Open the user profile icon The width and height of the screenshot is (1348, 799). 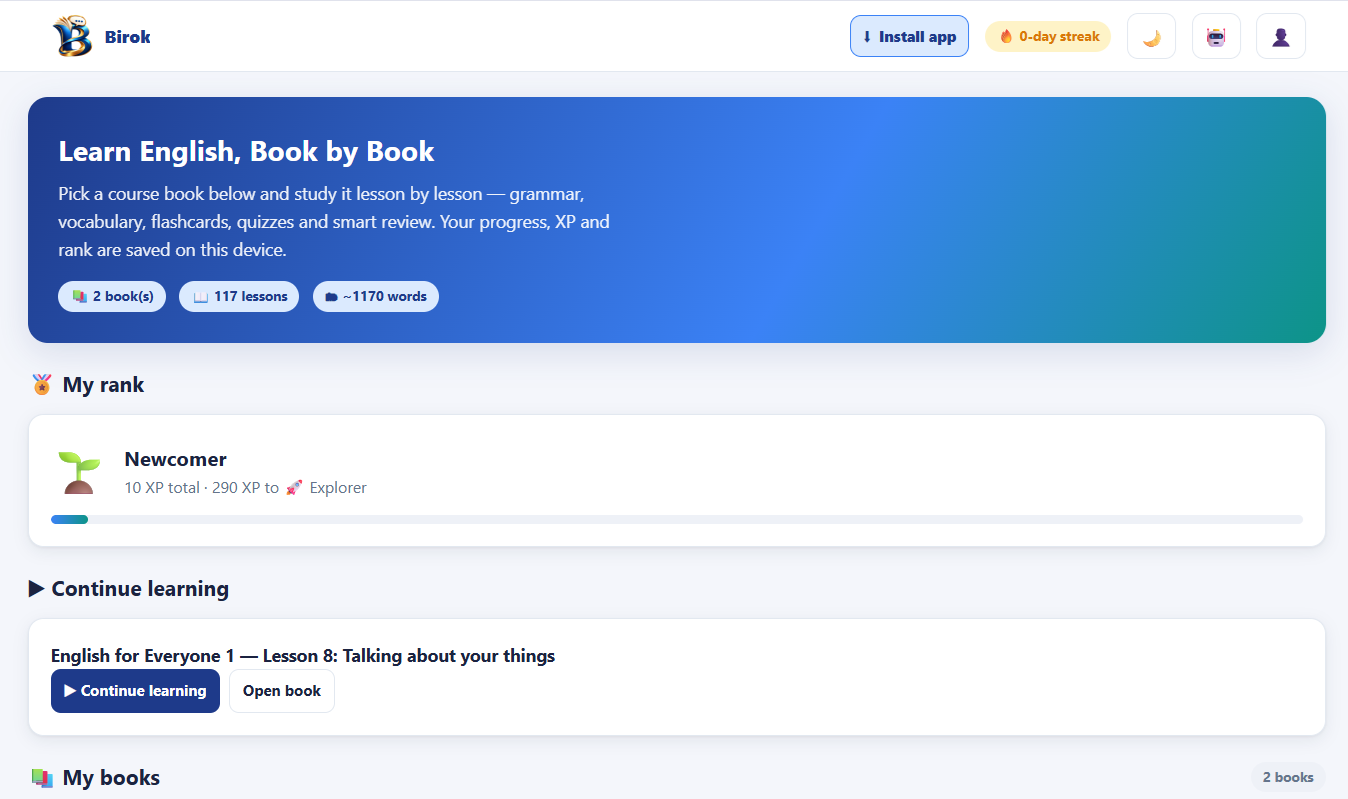(1281, 37)
